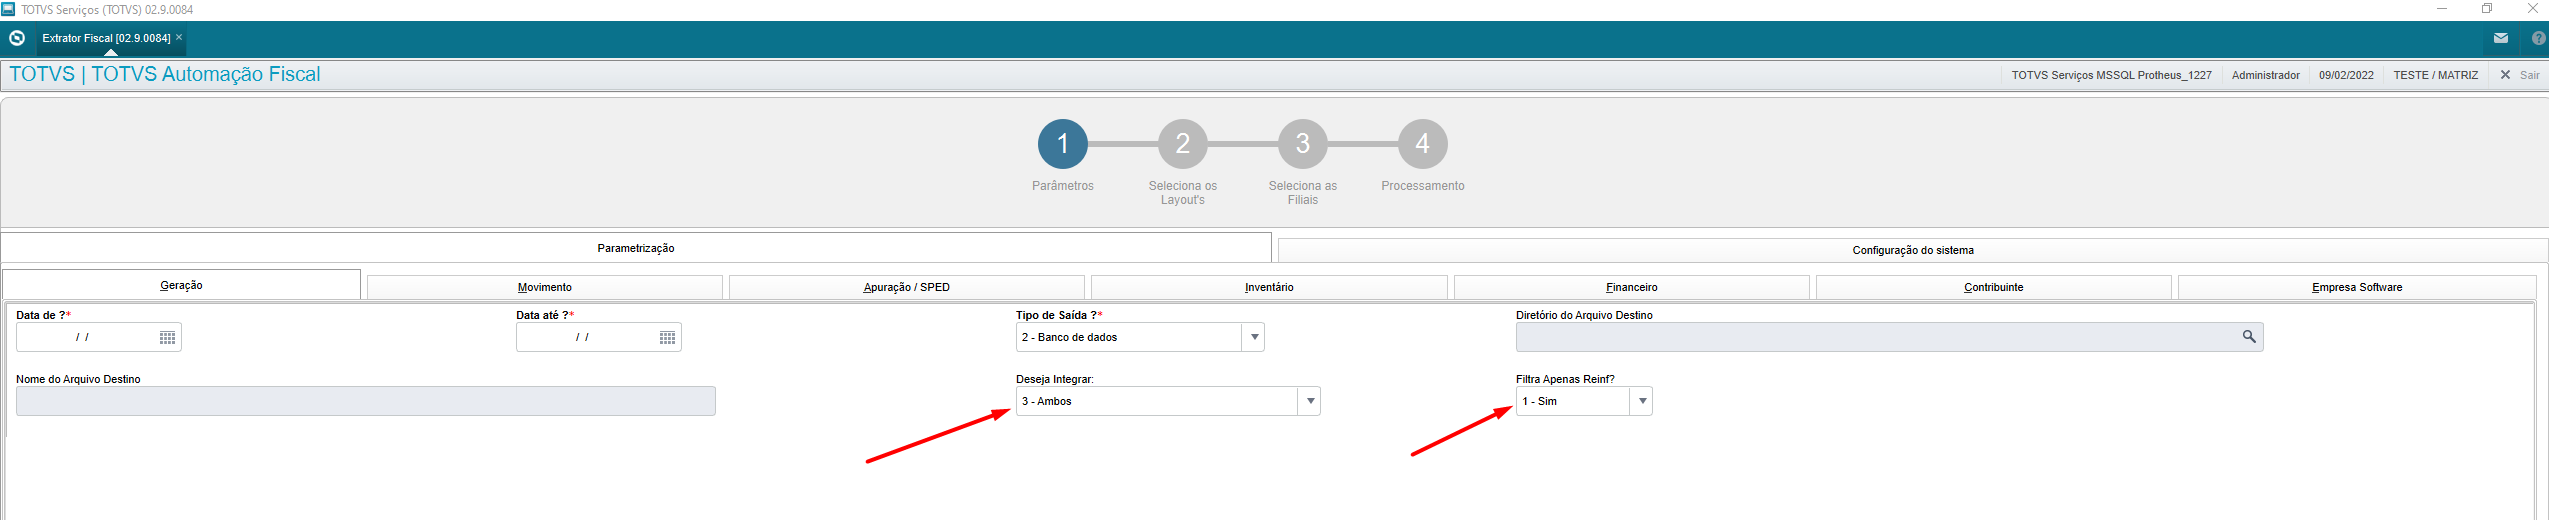Go to step 4 Processamento circle
The width and height of the screenshot is (2549, 520).
coord(1423,144)
